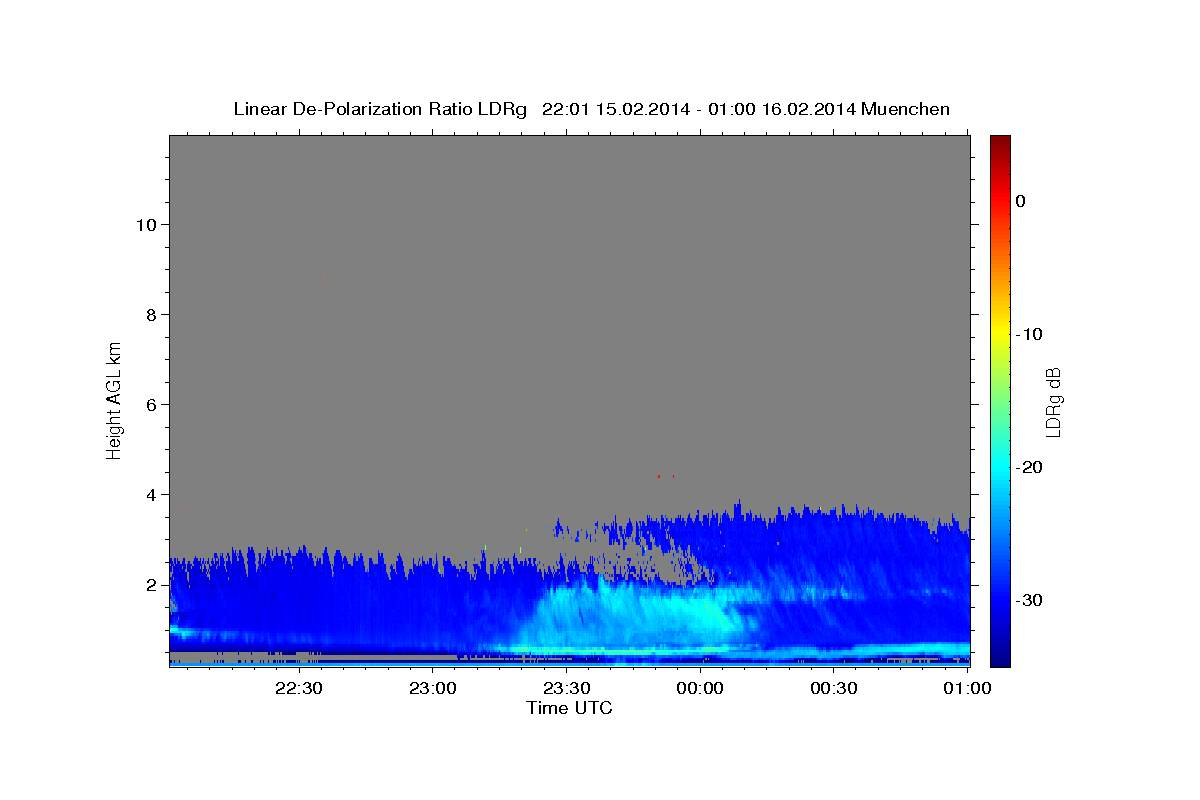
Task: Click the 'LDRg dB' colorbar label
Action: click(x=1052, y=401)
